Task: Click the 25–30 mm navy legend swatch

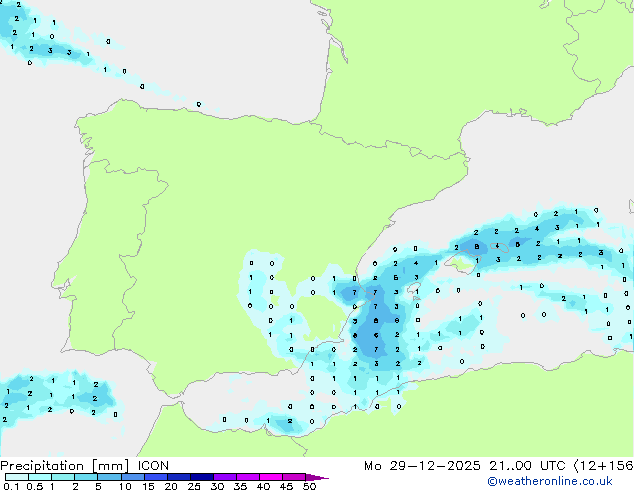Action: tap(202, 477)
